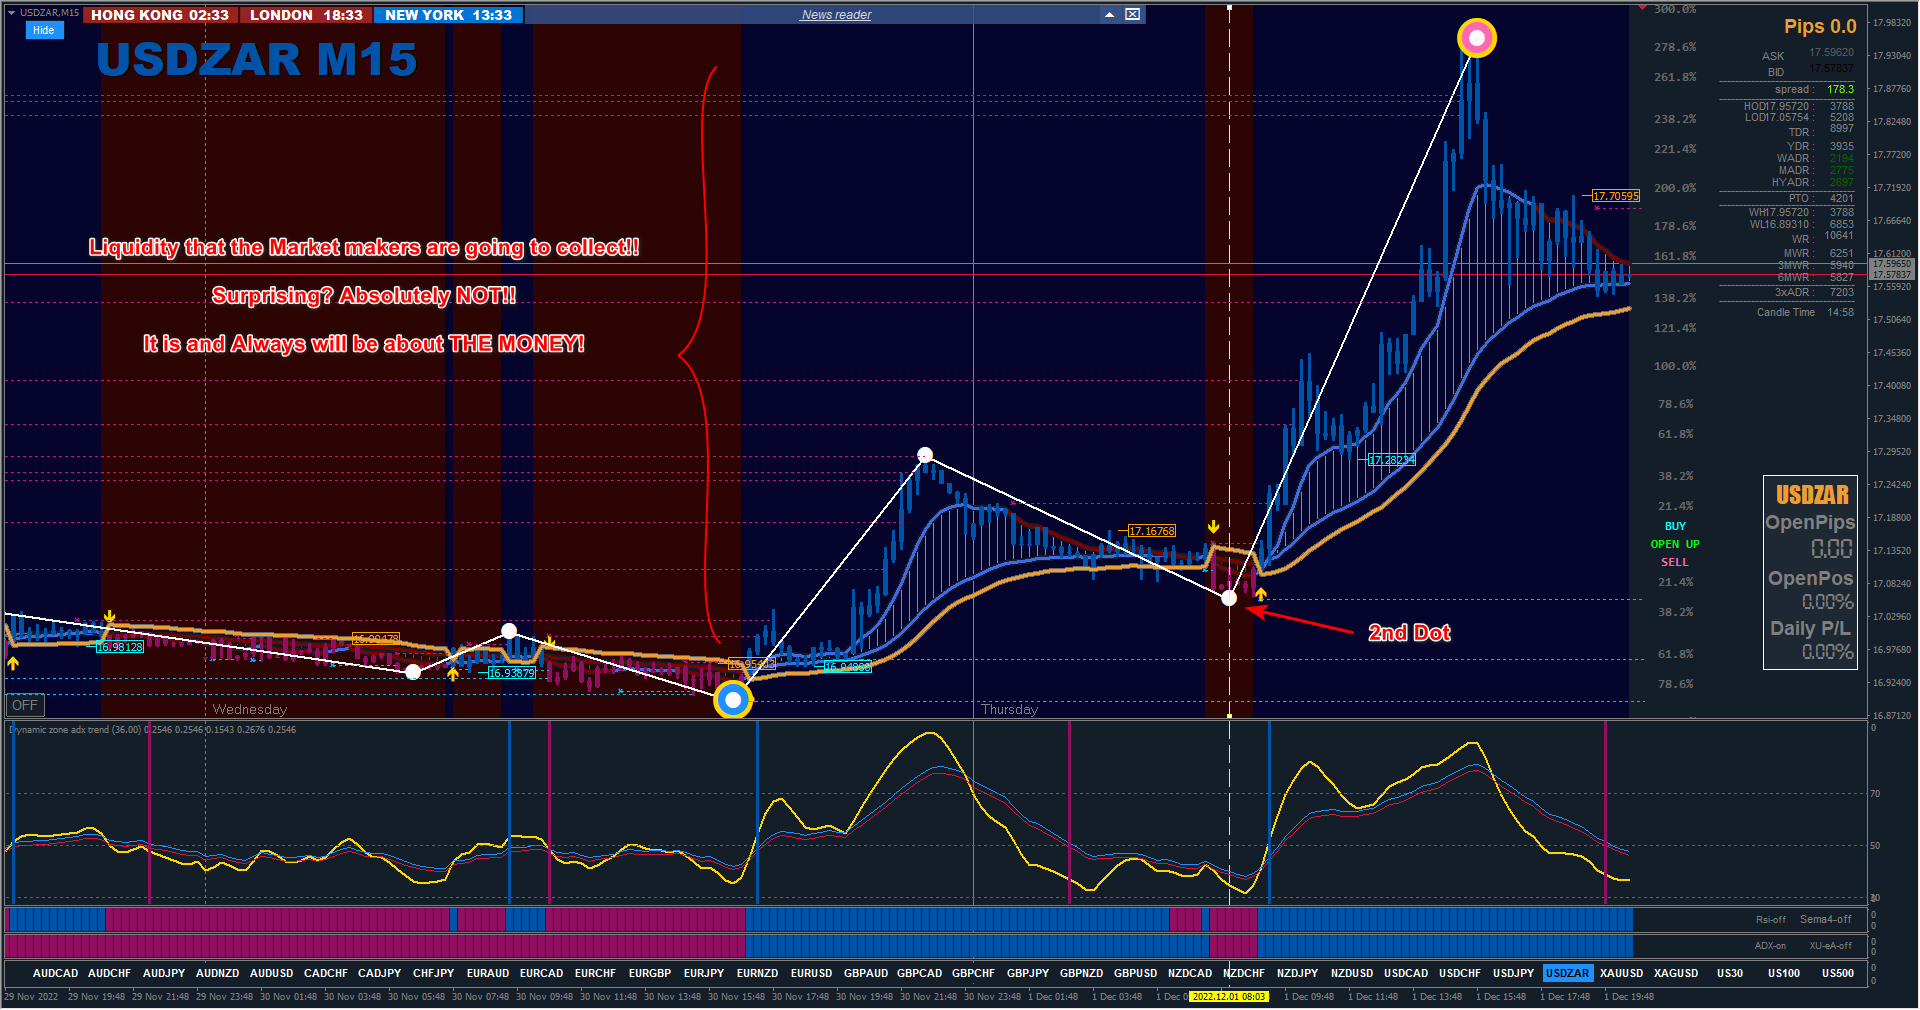This screenshot has width=1920, height=1010.
Task: Switch chart to USDCAD symbol
Action: tap(1406, 973)
